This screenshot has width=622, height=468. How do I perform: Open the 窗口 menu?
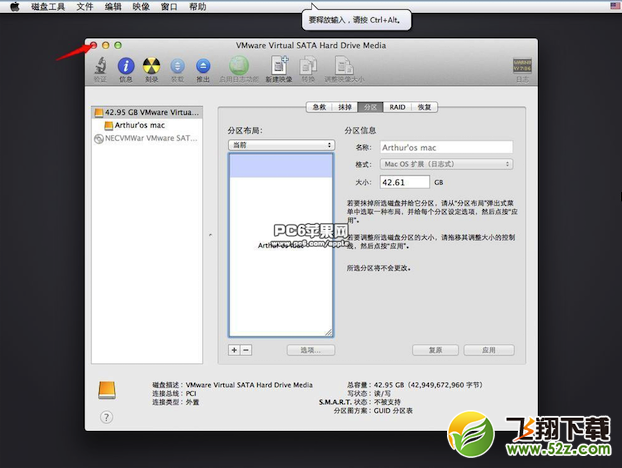[x=169, y=7]
